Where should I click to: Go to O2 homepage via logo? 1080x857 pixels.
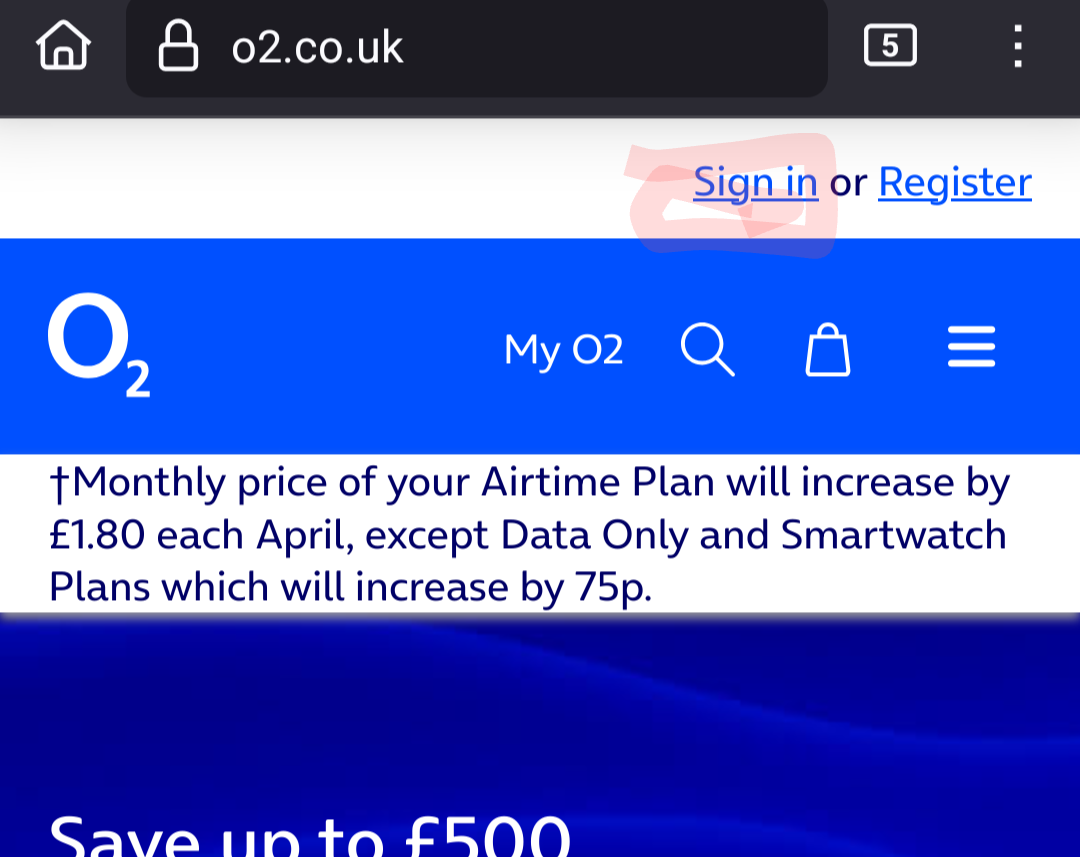point(98,345)
